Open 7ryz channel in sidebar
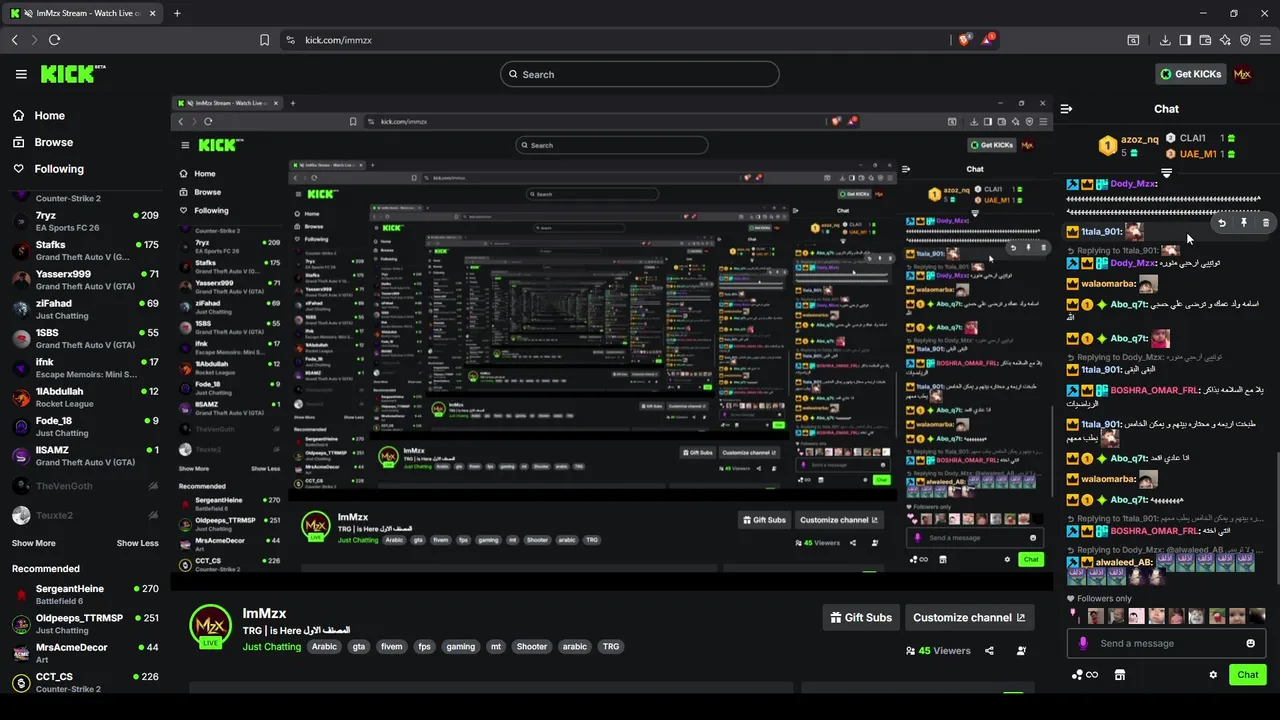Screen dimensions: 1280x720 coord(85,221)
